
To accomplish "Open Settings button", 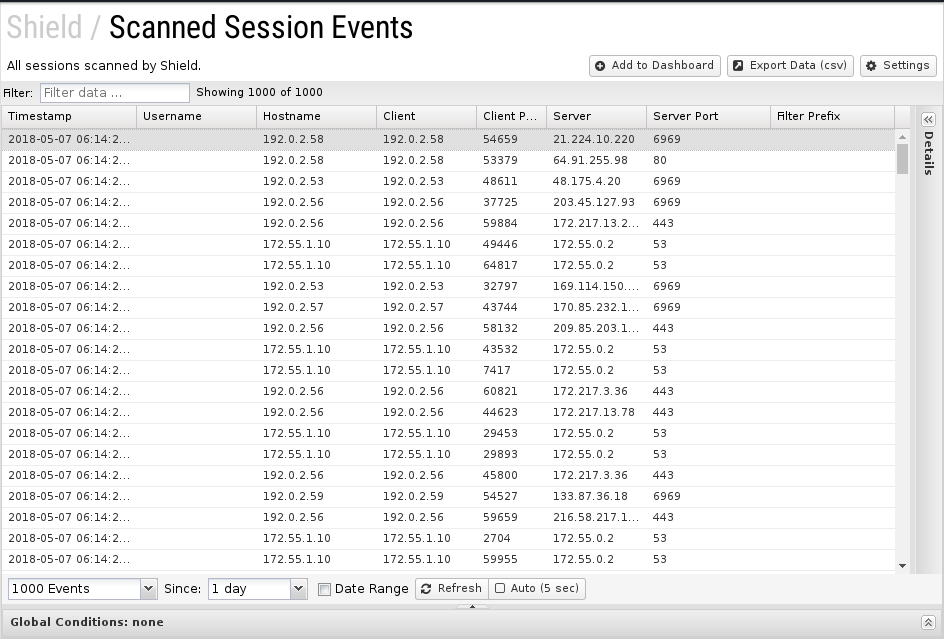I will click(898, 66).
